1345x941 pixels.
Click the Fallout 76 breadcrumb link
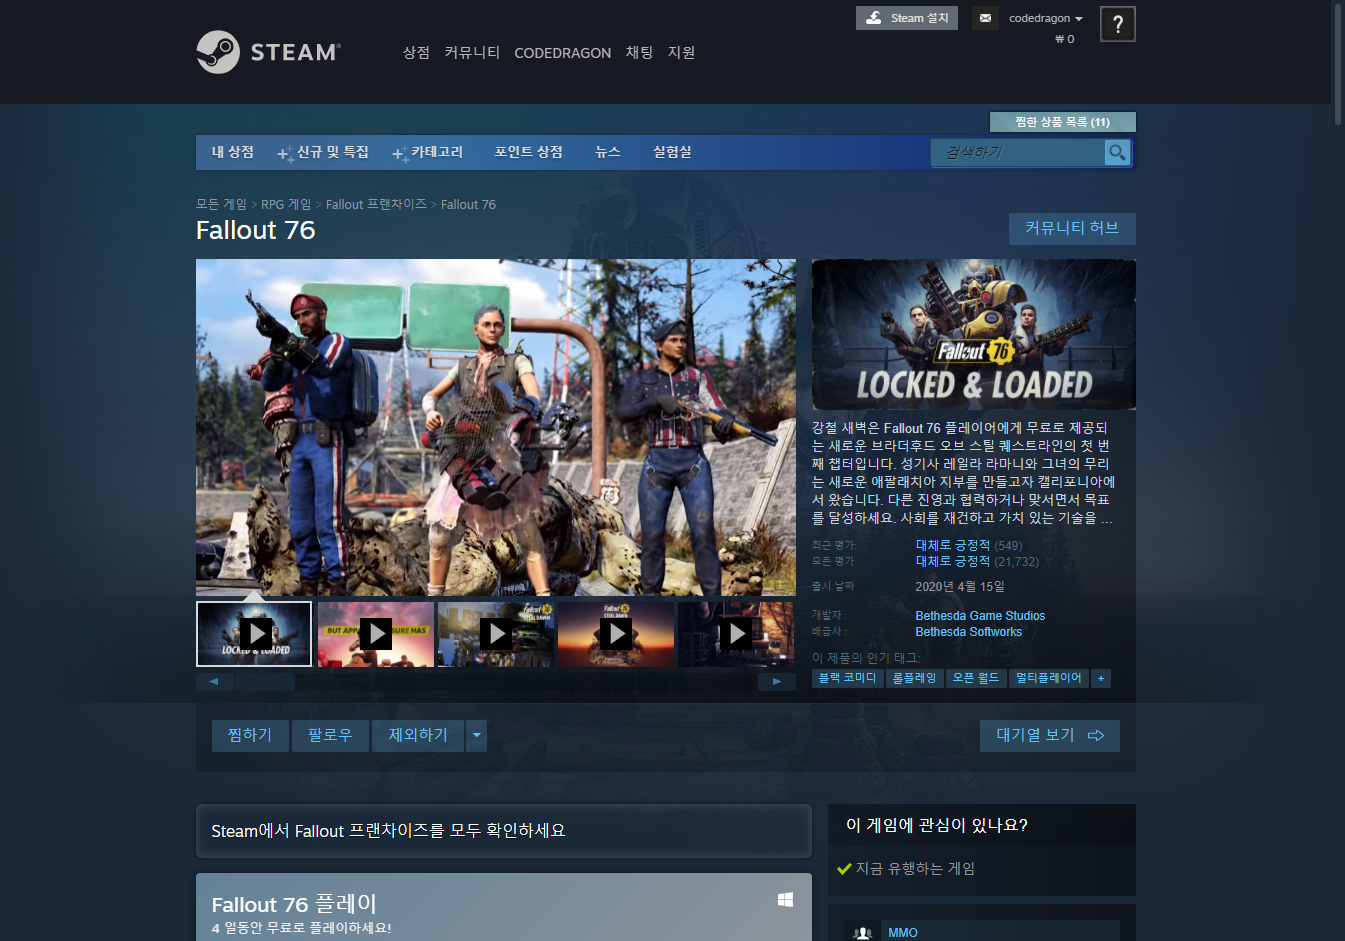468,204
